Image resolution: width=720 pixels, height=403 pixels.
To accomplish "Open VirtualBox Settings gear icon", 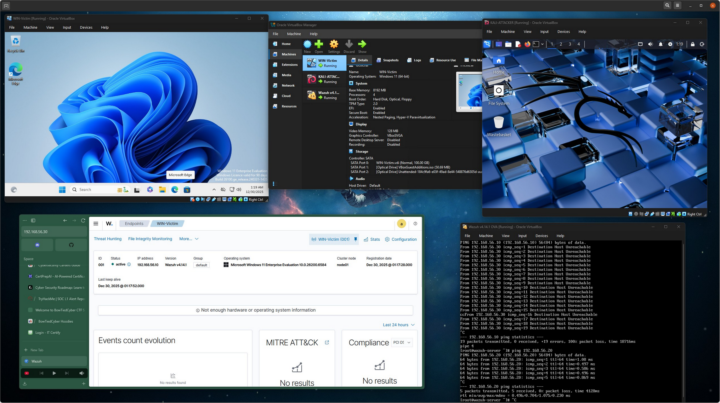I will 333,45.
